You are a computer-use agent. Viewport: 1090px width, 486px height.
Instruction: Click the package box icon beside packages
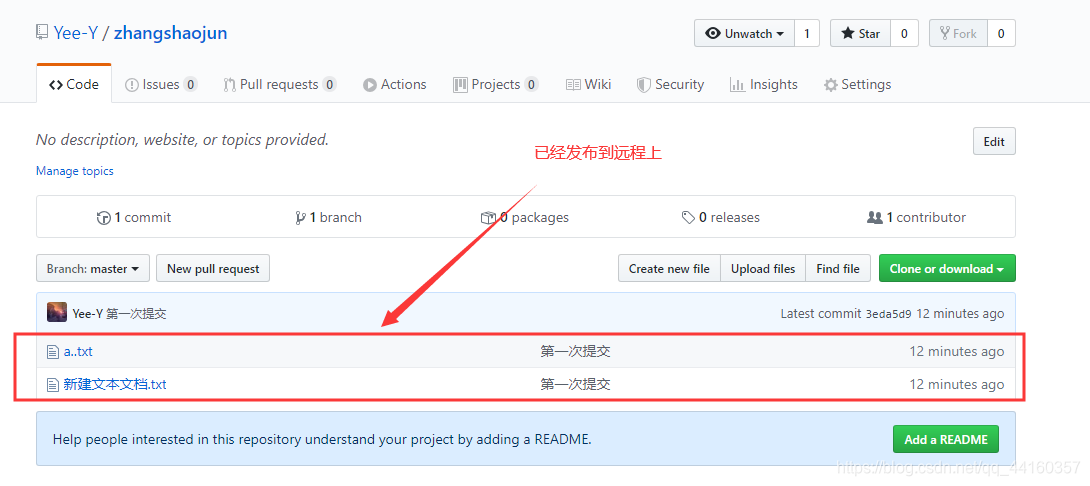(x=488, y=218)
